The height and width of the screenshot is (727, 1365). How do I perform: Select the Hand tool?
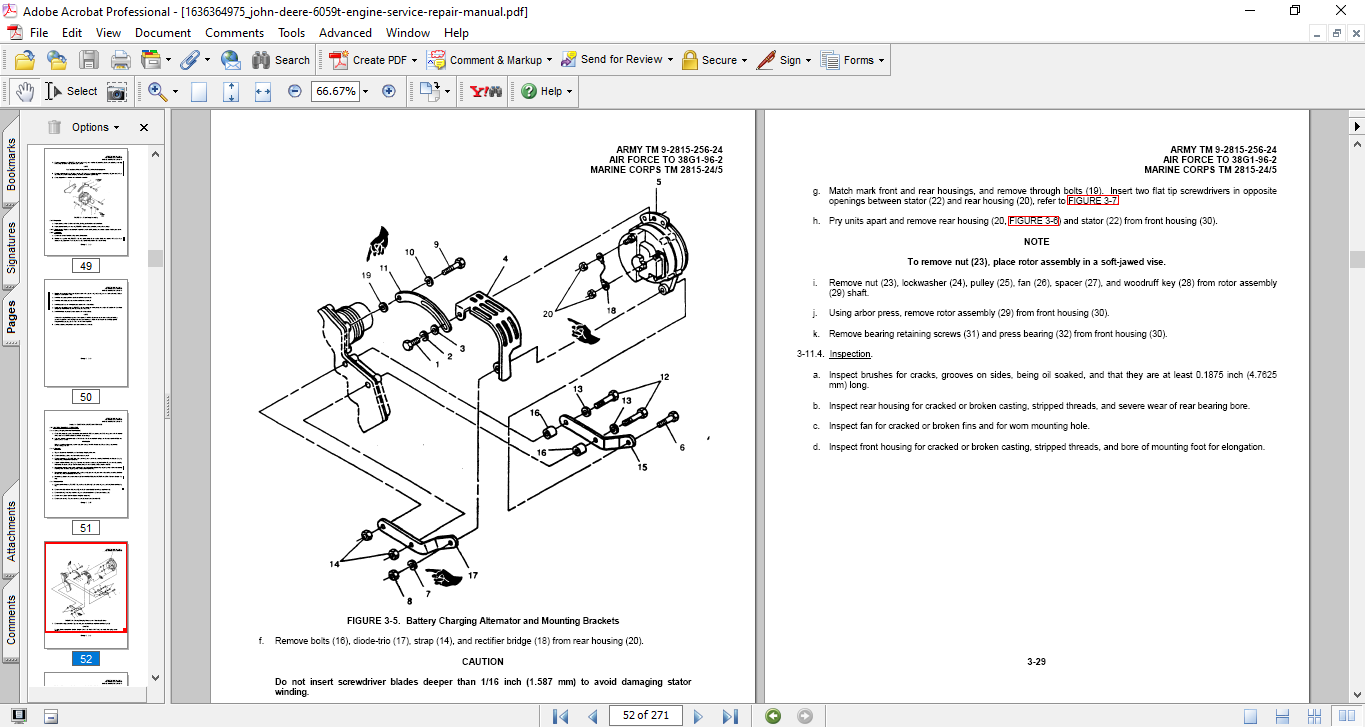(x=24, y=91)
